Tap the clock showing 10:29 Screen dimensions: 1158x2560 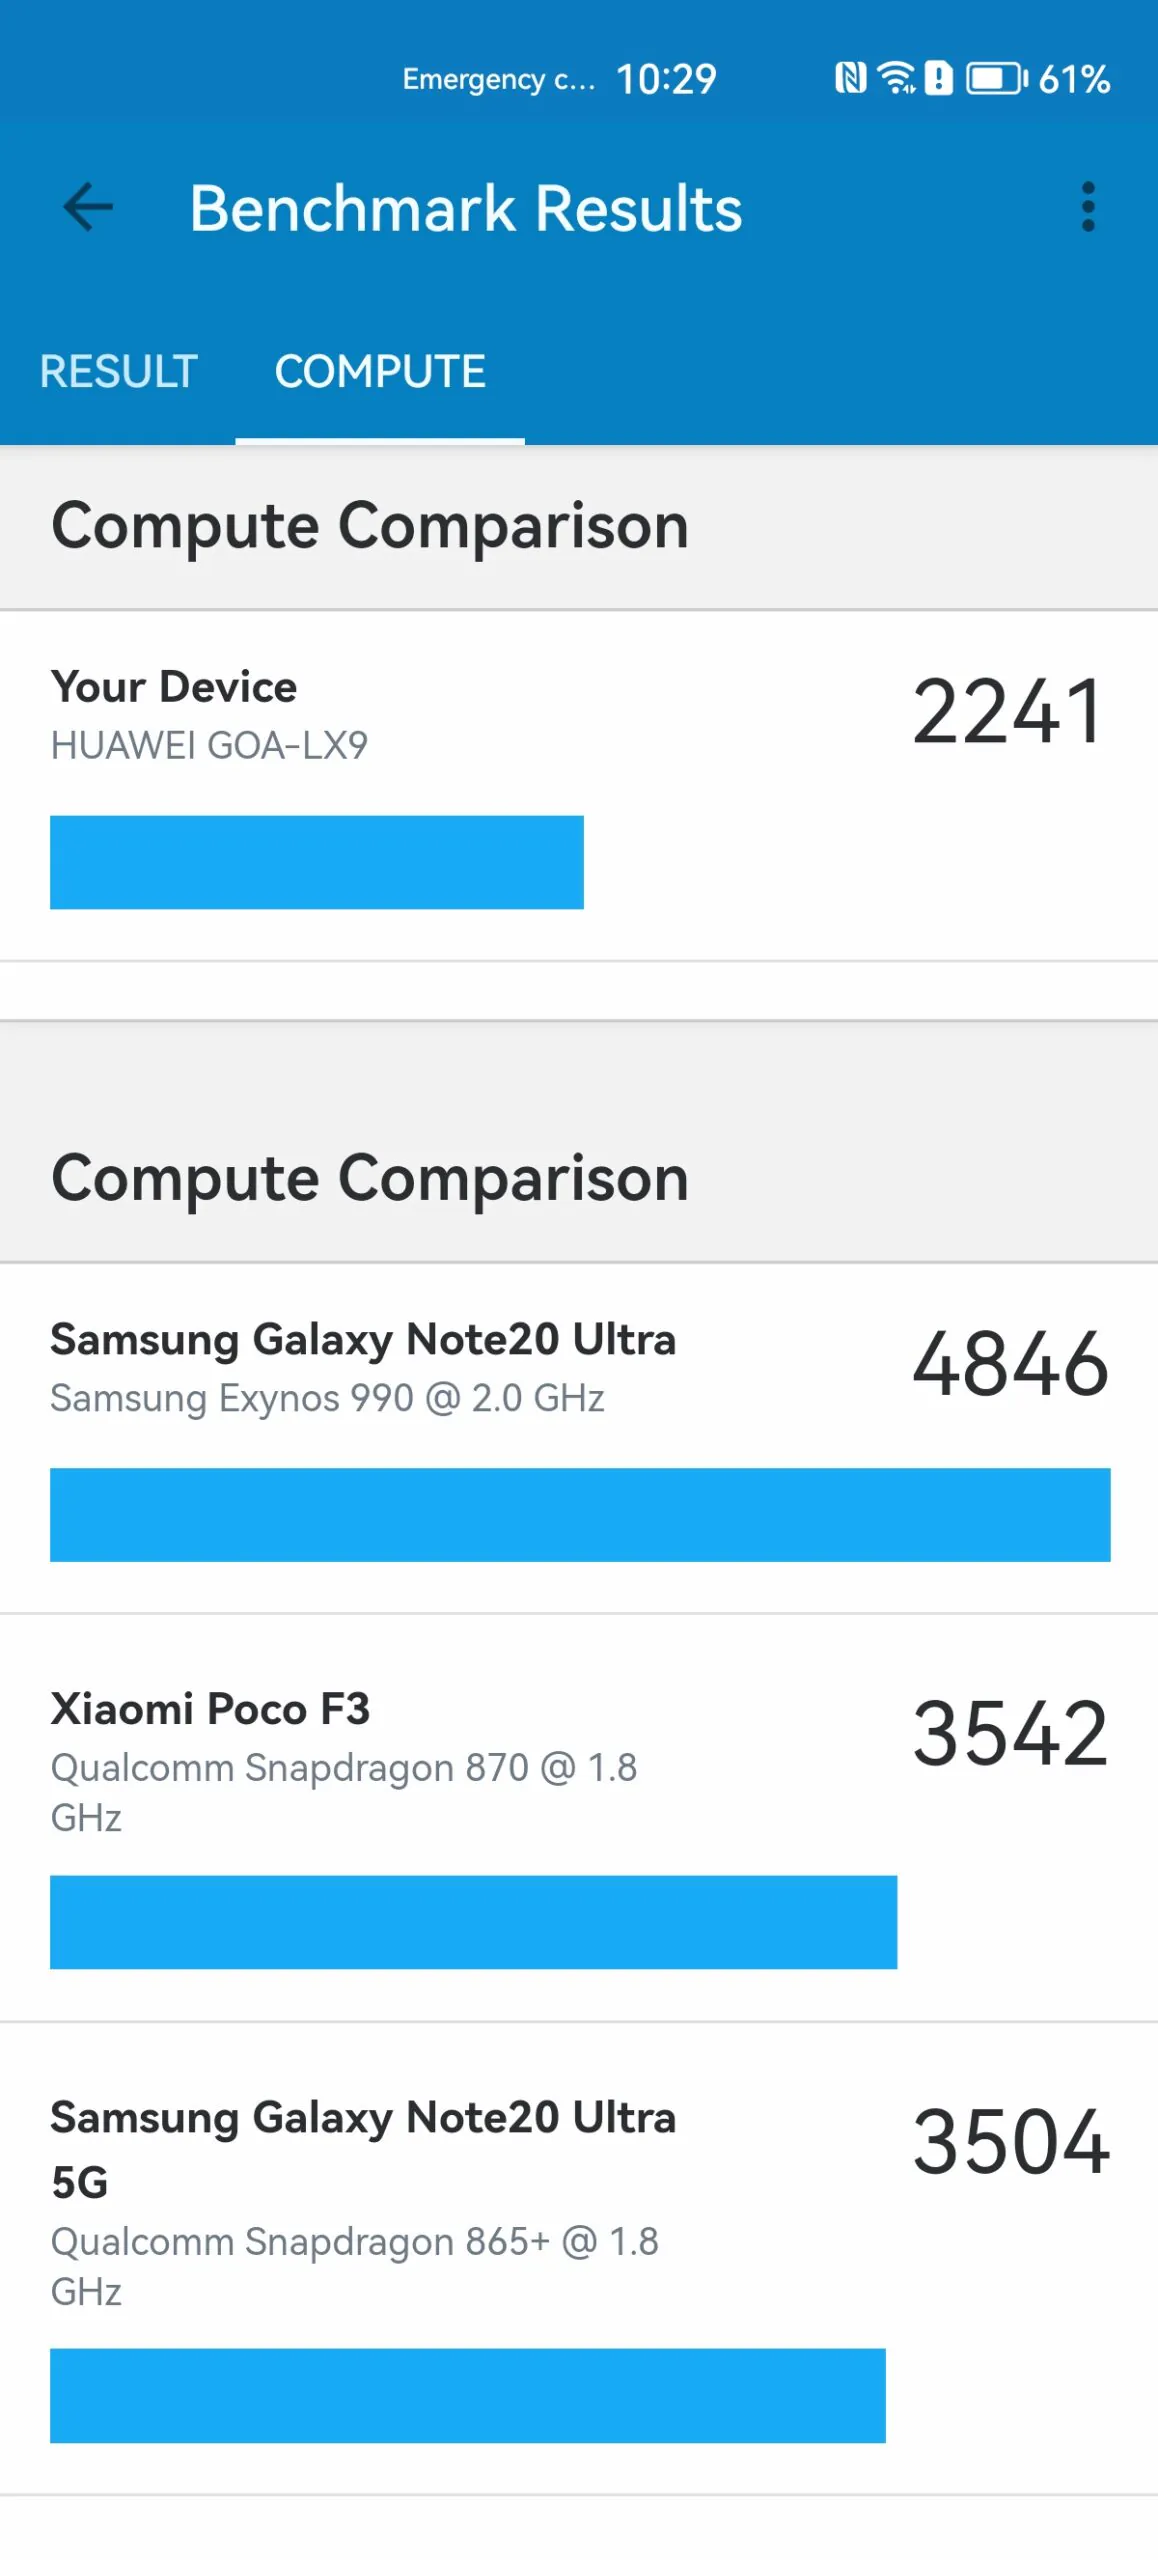tap(666, 79)
